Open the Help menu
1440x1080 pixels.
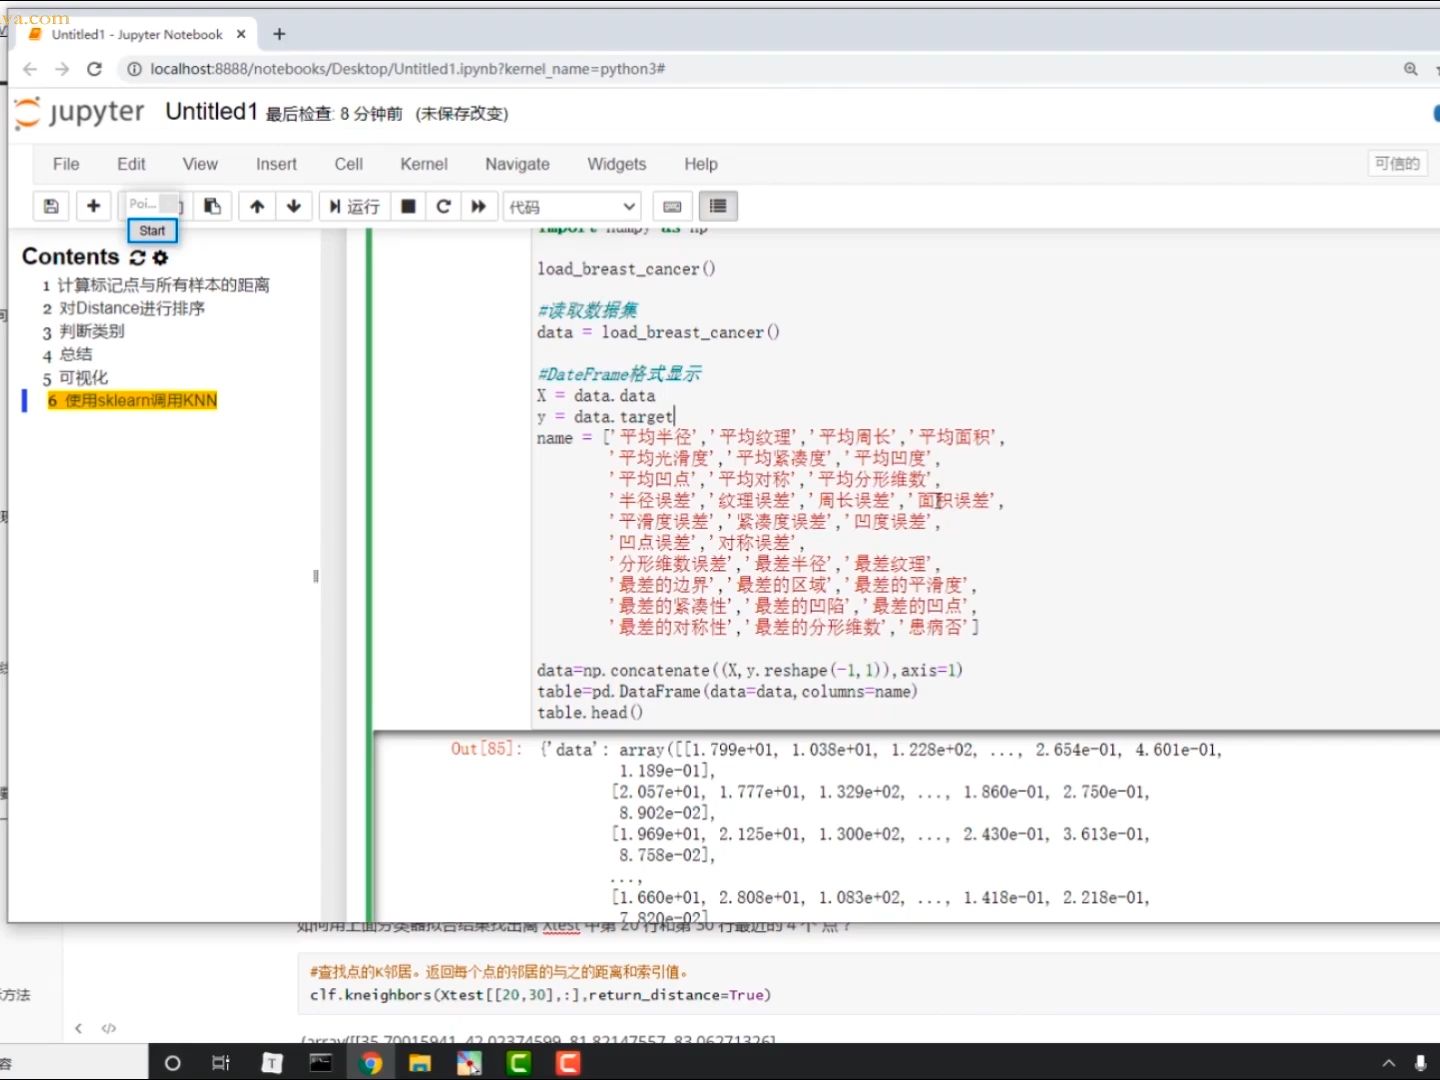(701, 164)
